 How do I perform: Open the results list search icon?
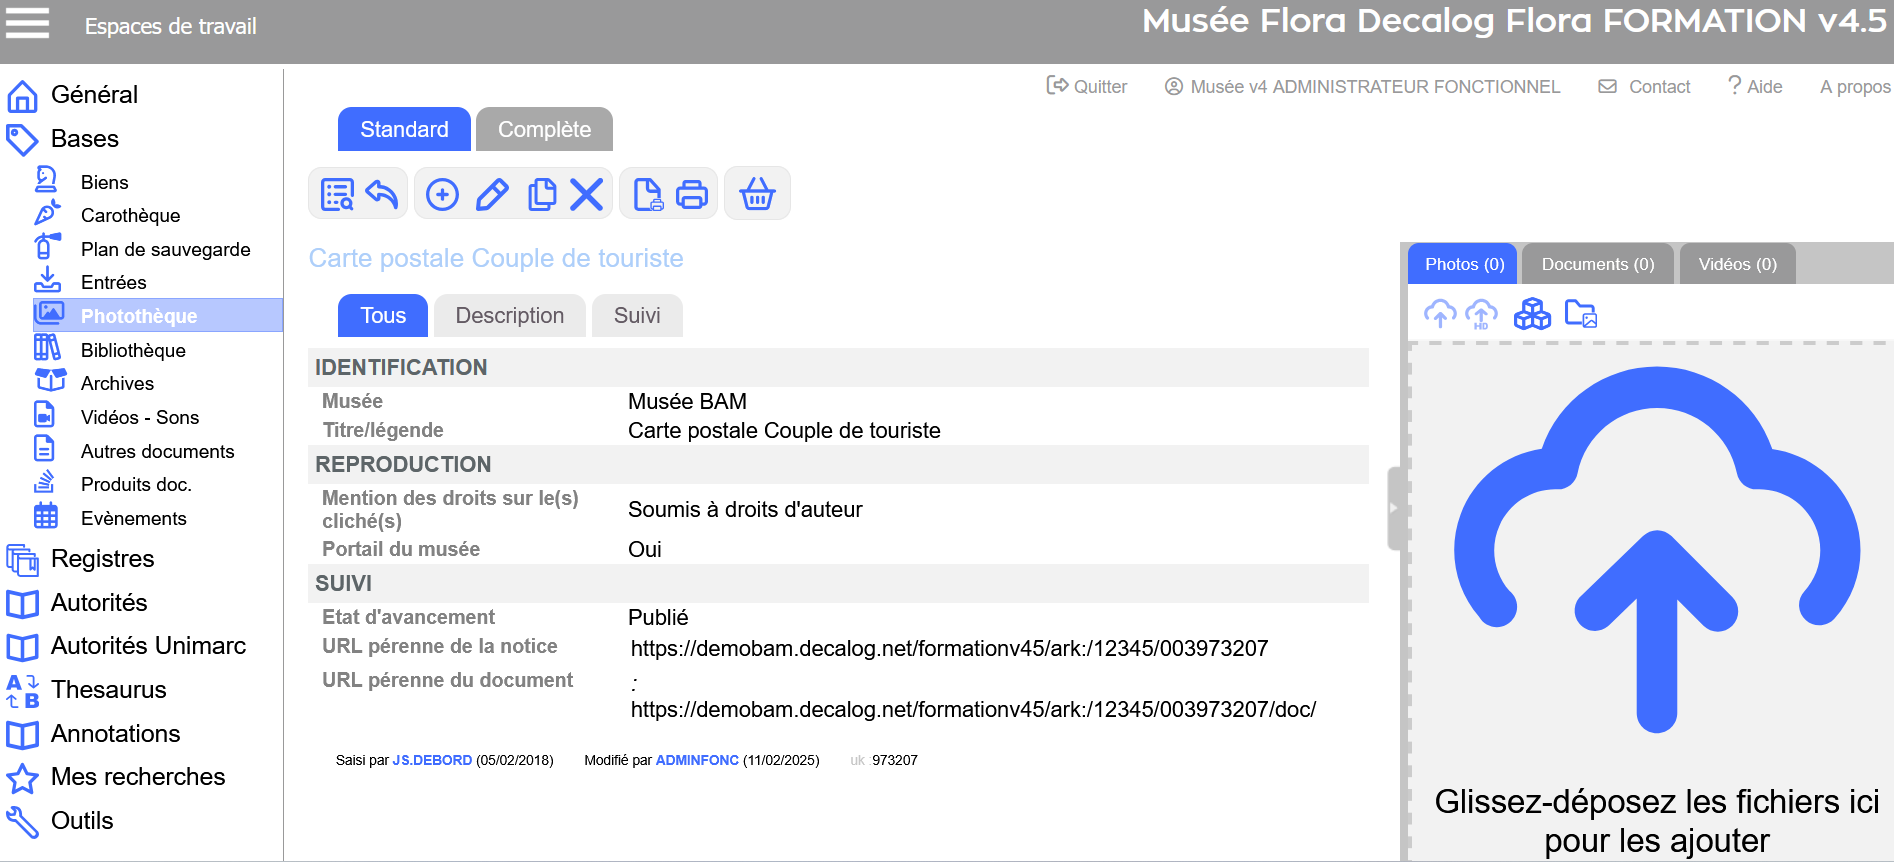click(337, 194)
